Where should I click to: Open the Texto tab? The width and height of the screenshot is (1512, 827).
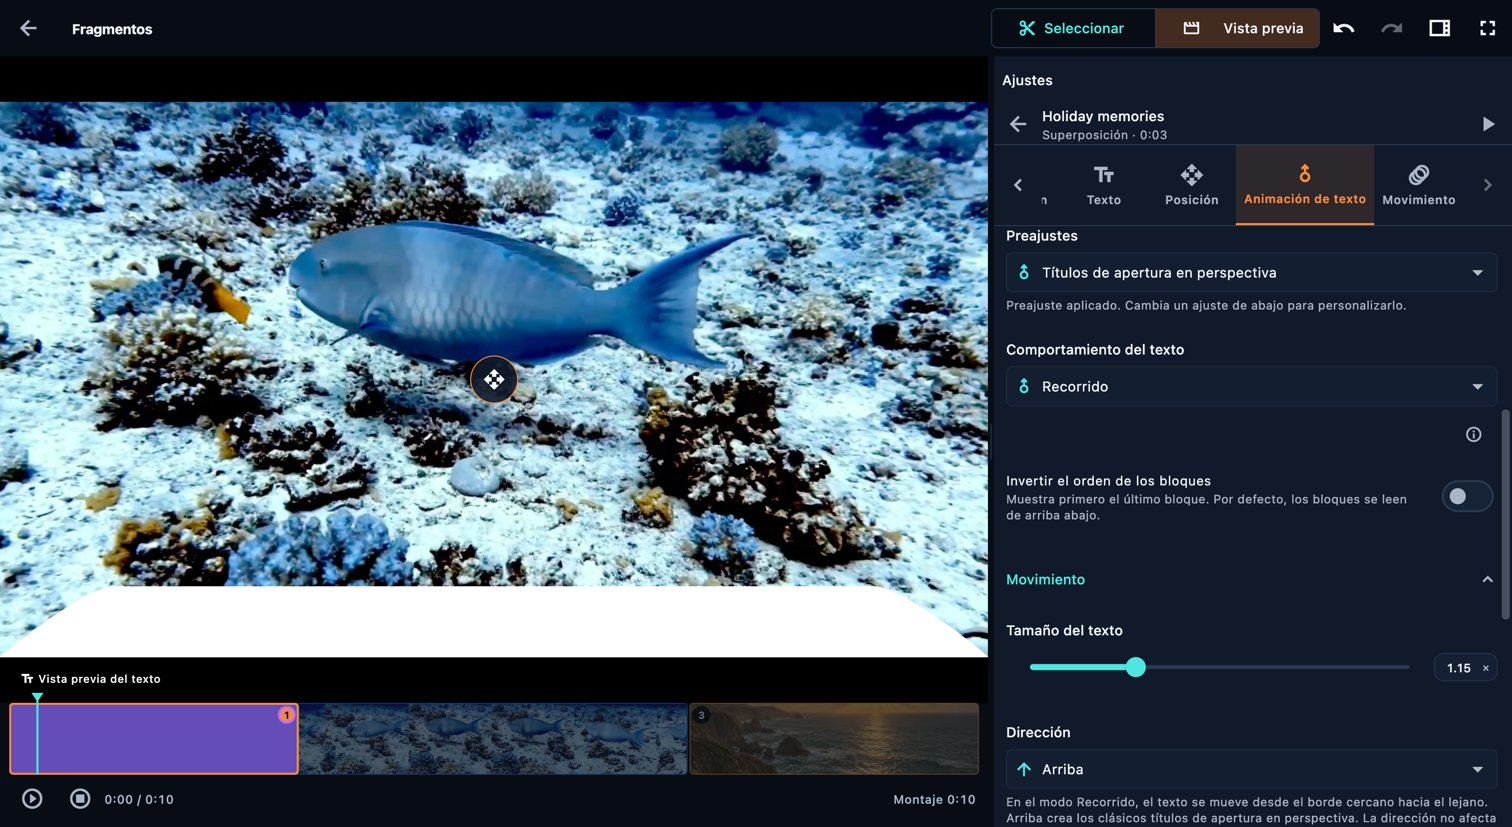pos(1104,185)
